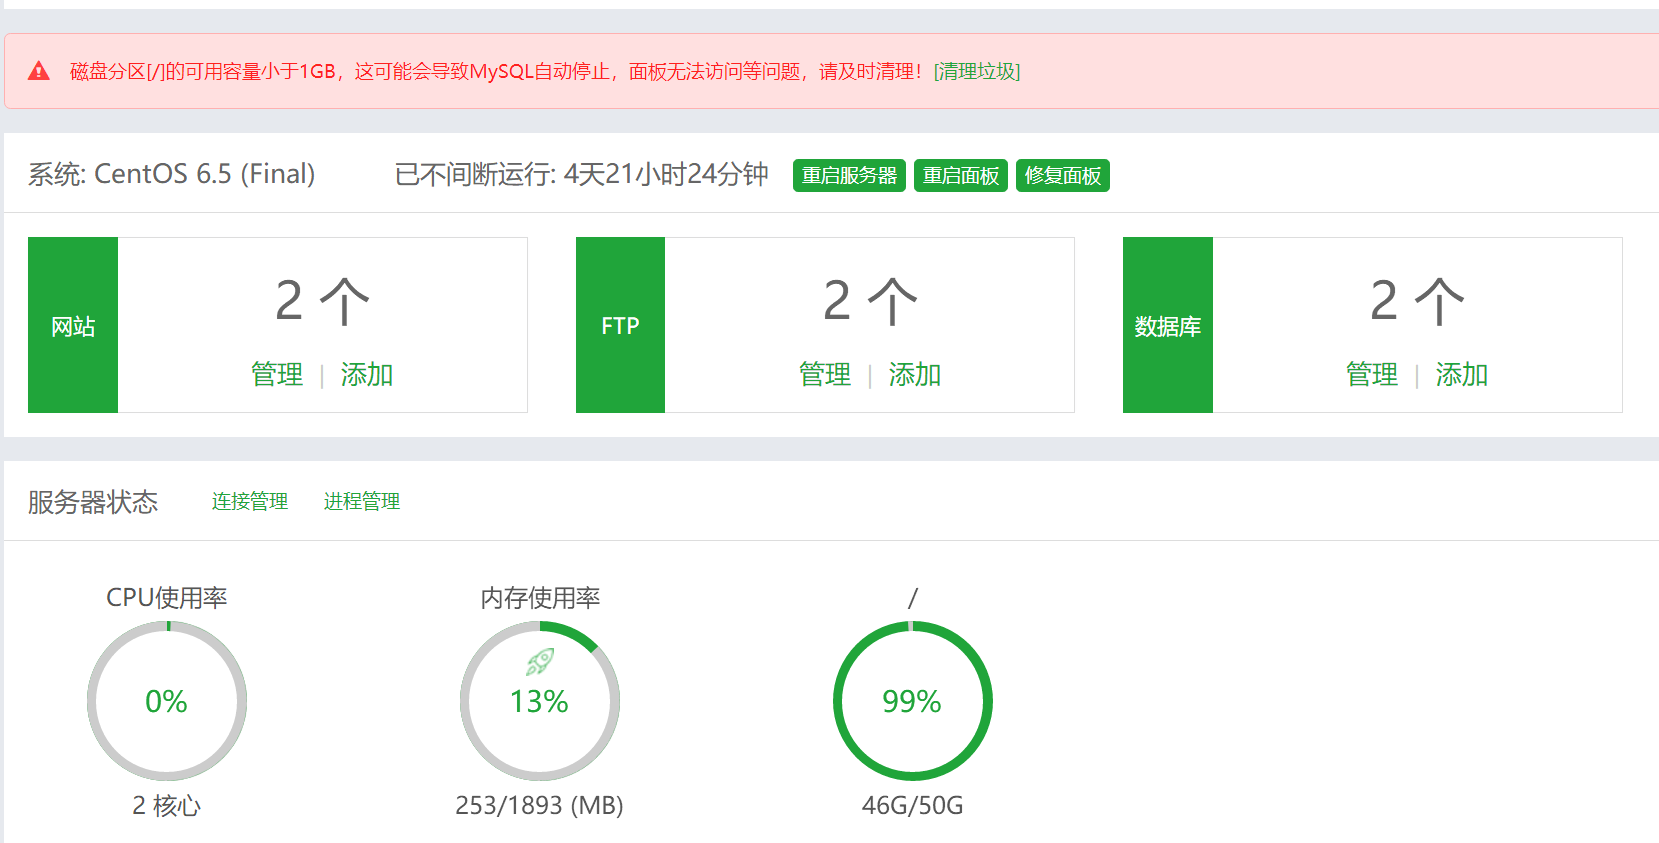The image size is (1659, 843).
Task: Click the "/" partition label above disk gauge
Action: (x=913, y=598)
